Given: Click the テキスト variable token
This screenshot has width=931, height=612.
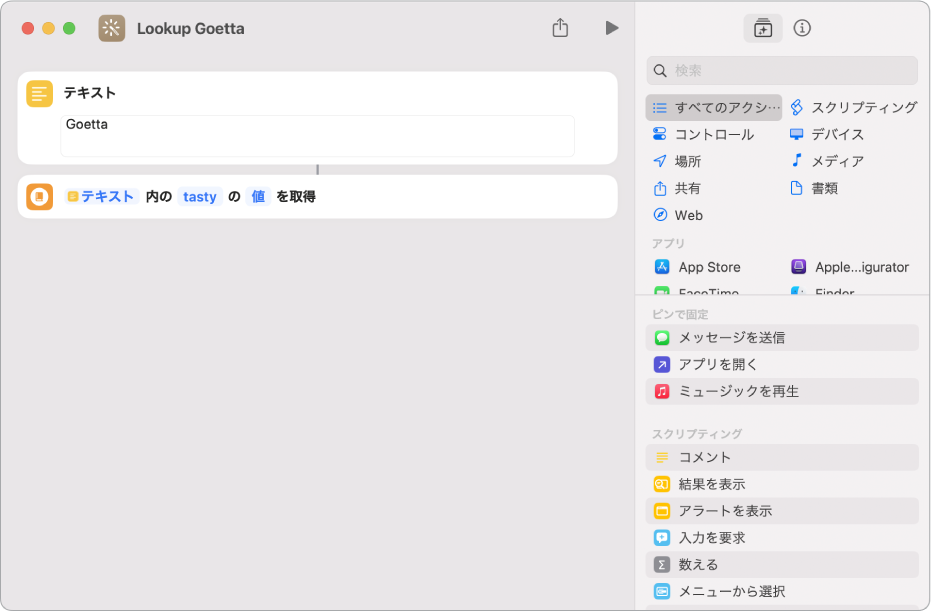Looking at the screenshot, I should click(x=102, y=196).
